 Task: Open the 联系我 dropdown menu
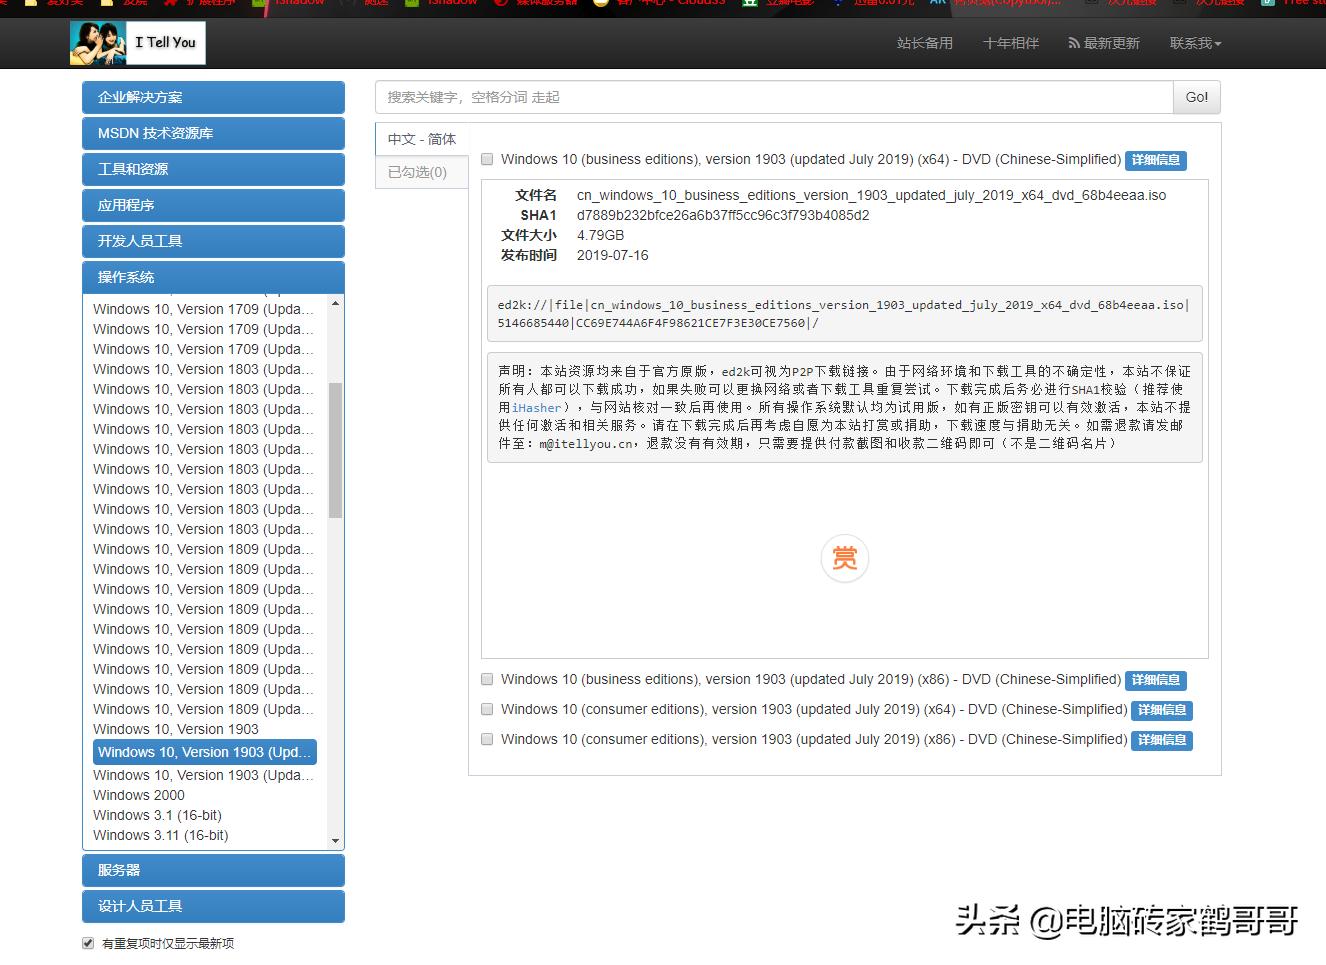(1195, 43)
